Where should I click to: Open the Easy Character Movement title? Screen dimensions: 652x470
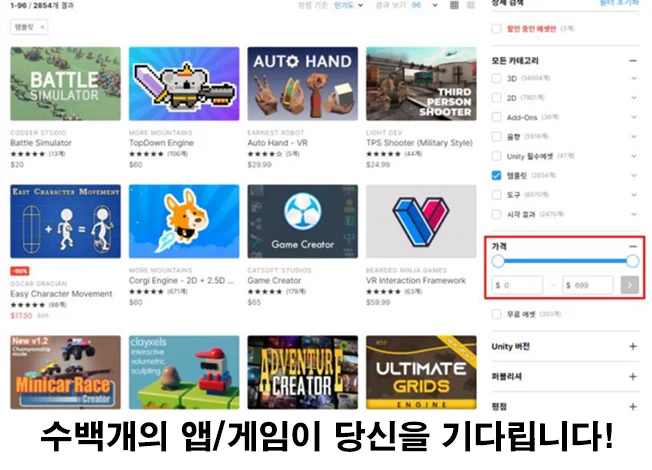point(61,294)
